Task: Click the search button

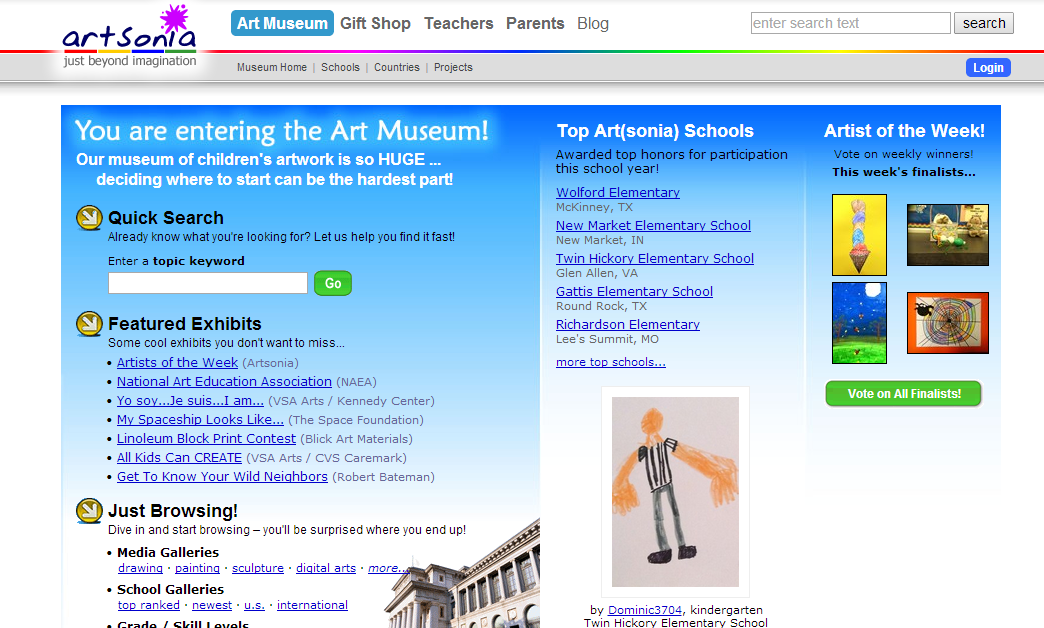Action: (984, 23)
